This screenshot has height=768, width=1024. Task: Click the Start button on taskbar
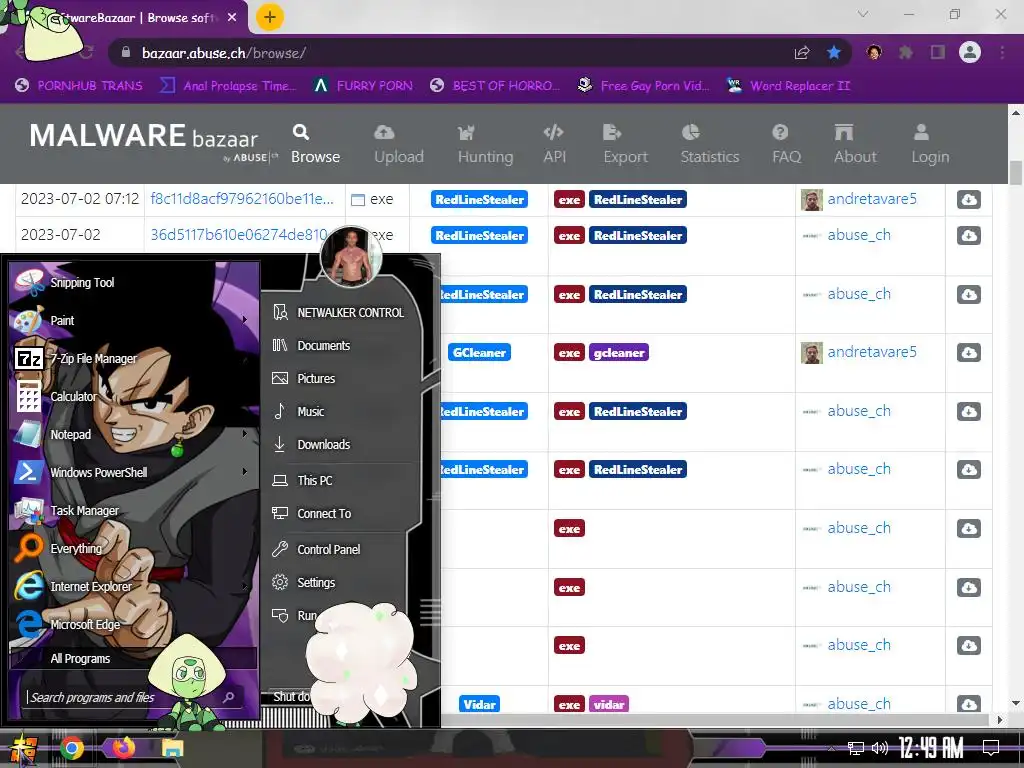(x=22, y=749)
